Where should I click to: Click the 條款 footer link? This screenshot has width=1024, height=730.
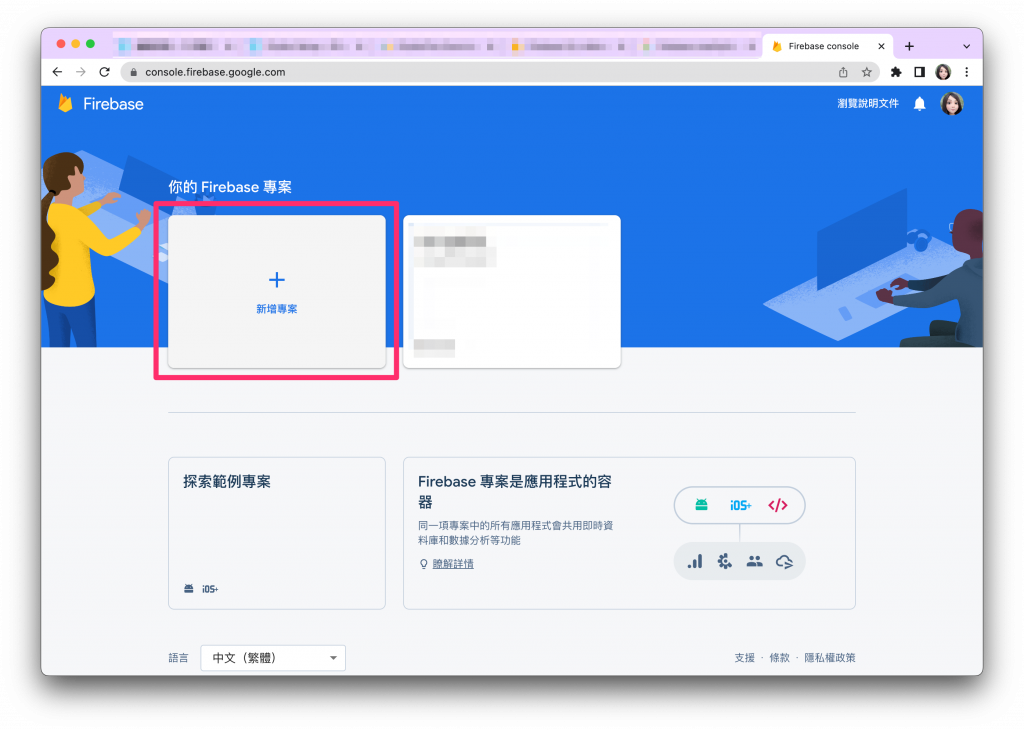tap(779, 658)
